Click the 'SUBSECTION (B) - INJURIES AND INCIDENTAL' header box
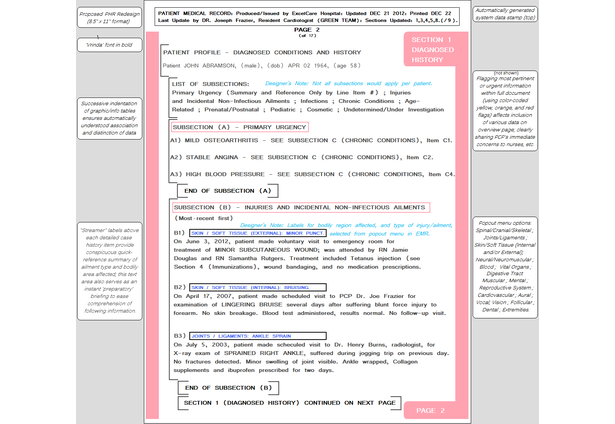The width and height of the screenshot is (615, 424). 301,207
